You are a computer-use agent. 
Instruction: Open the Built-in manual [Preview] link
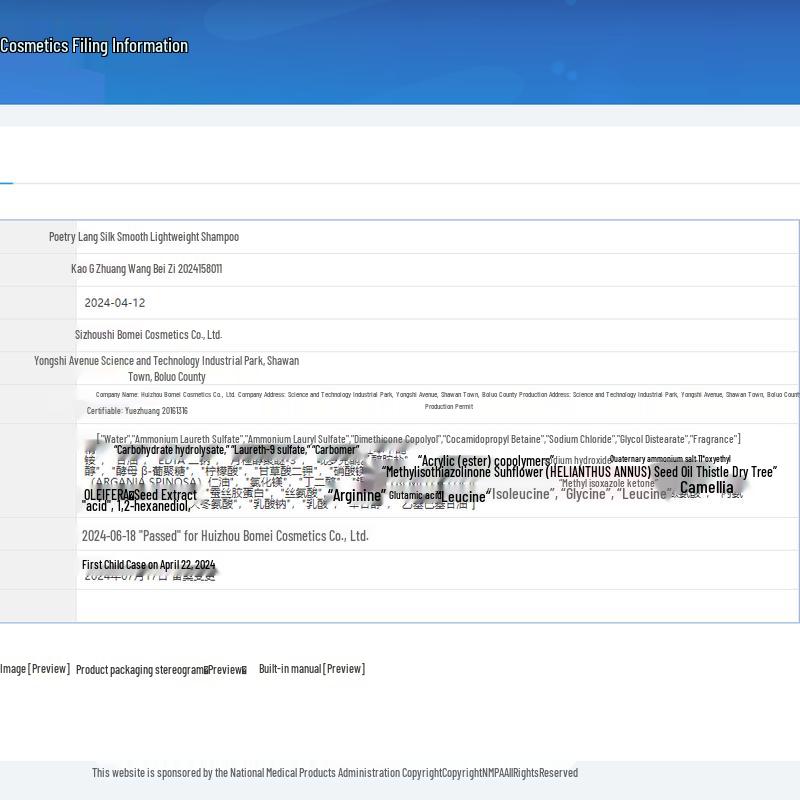pos(312,669)
